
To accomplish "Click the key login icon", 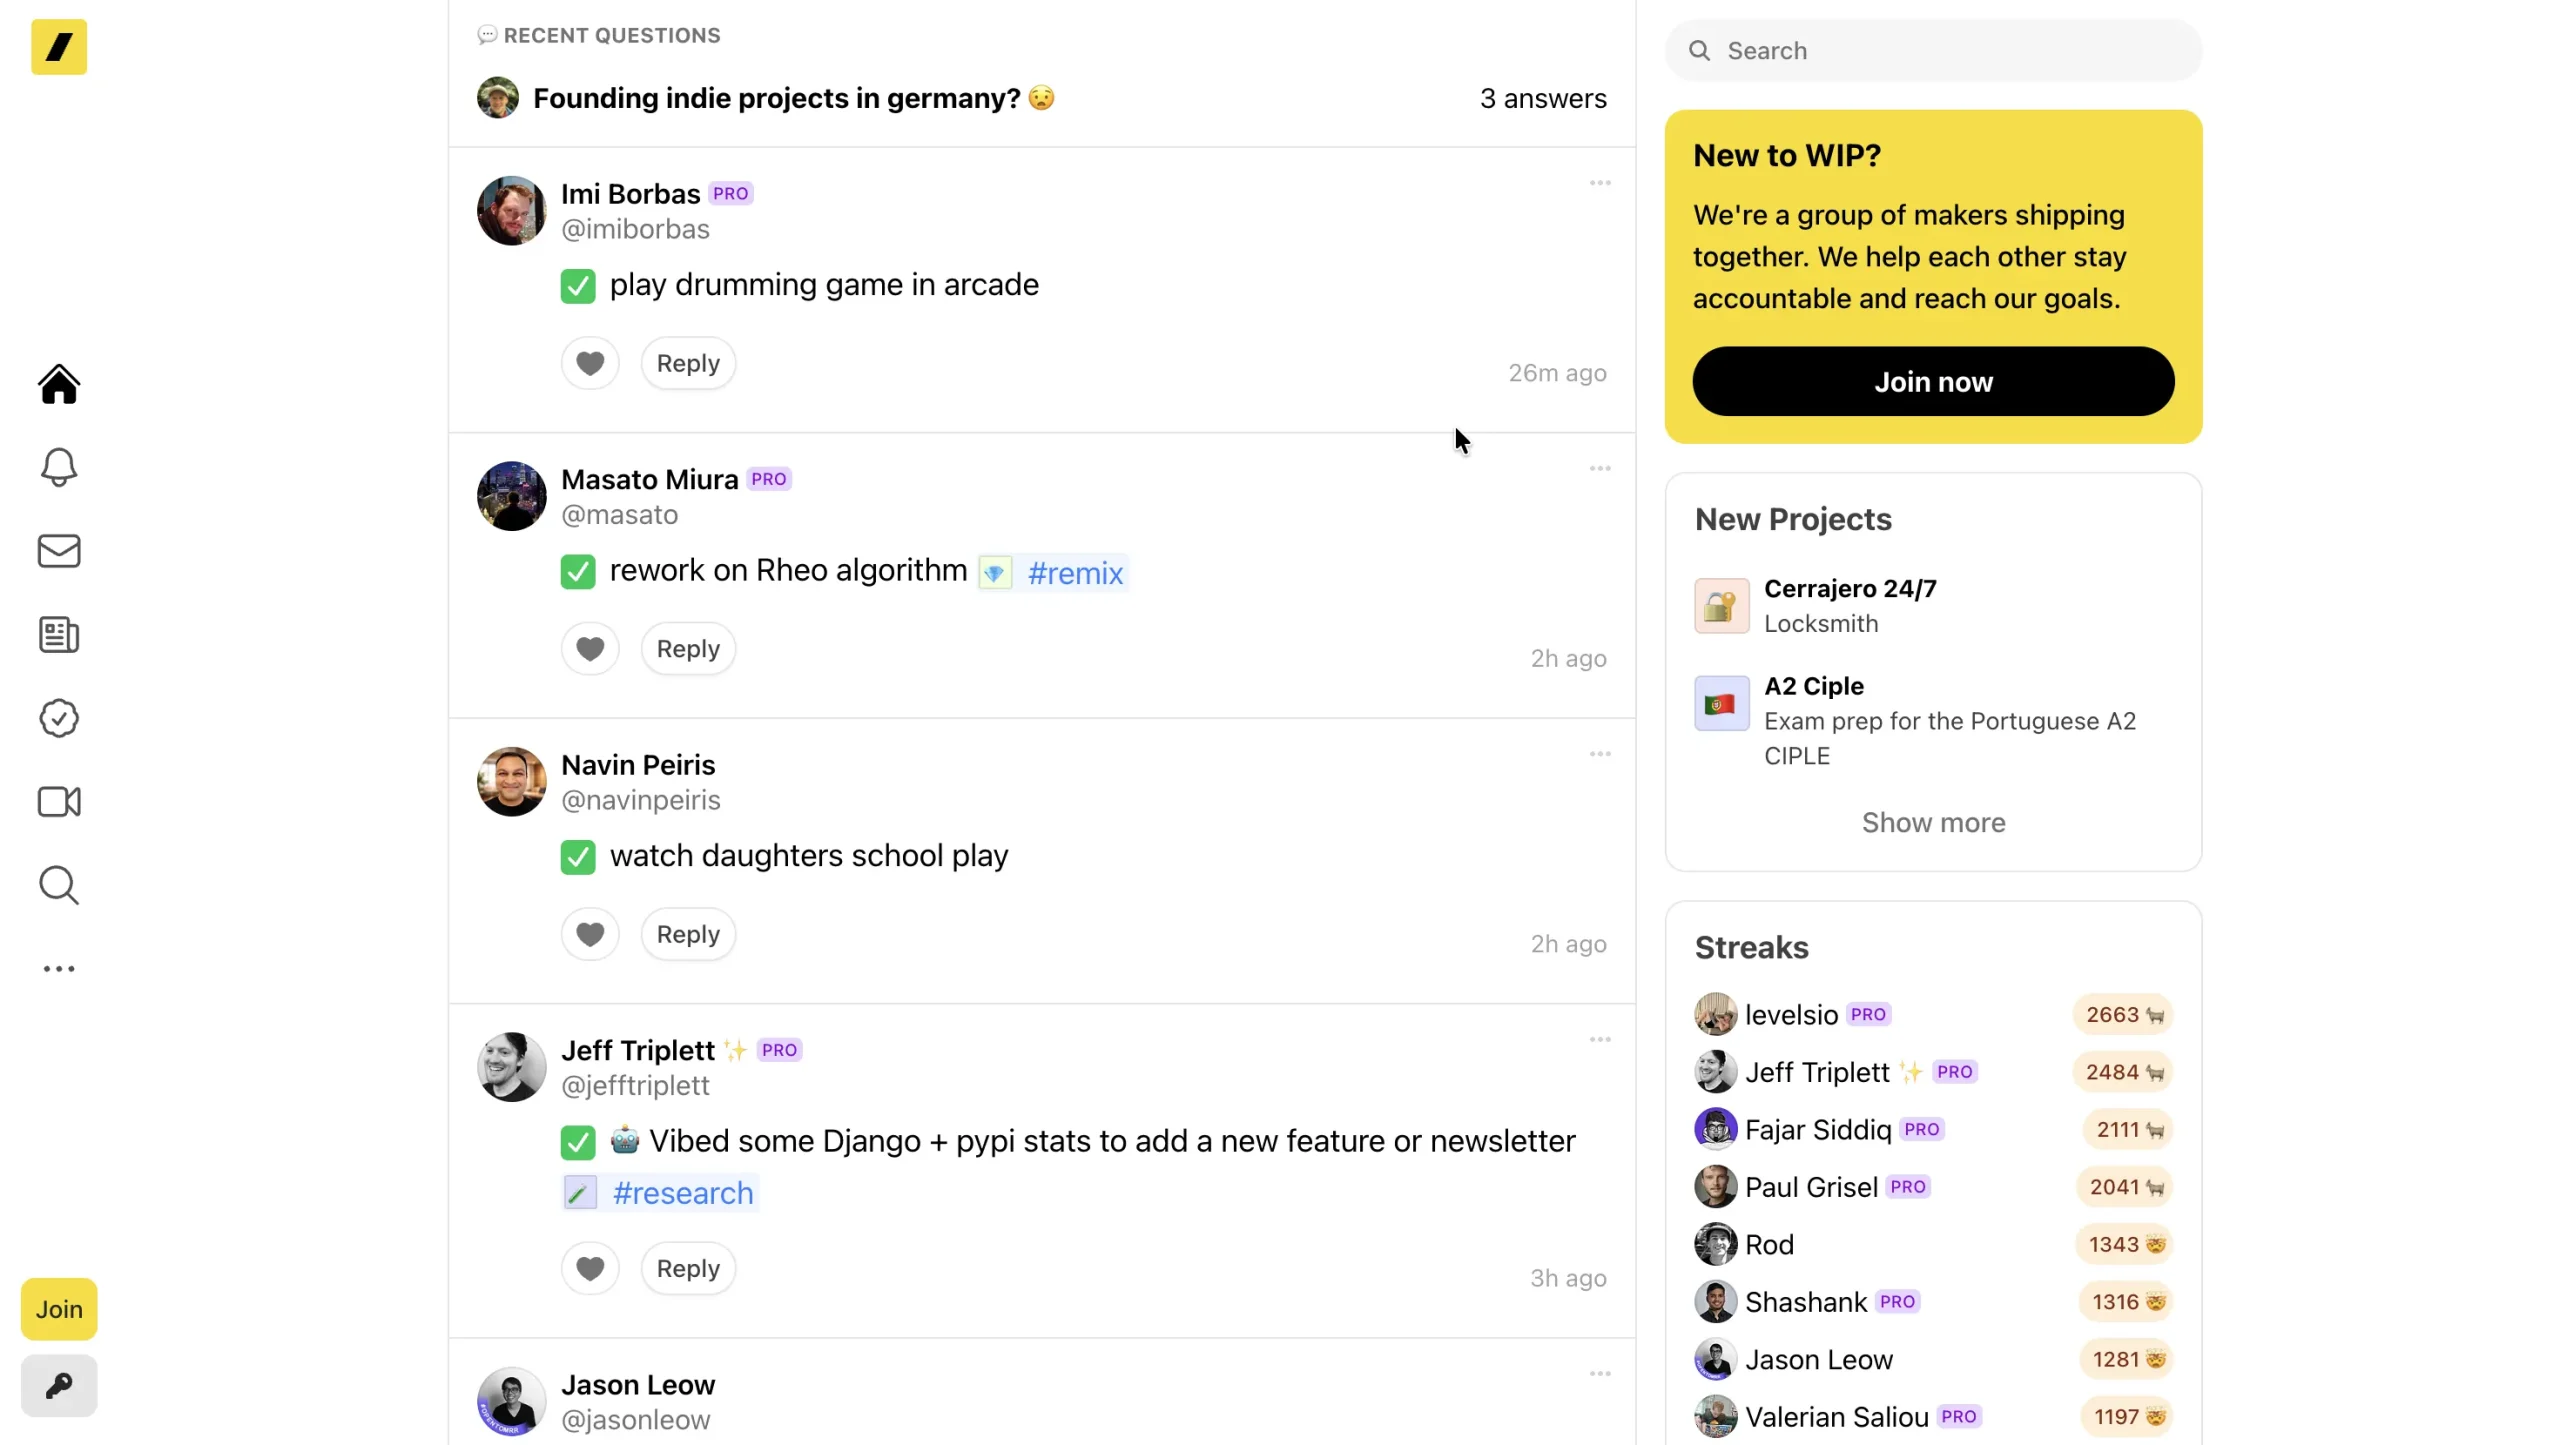I will (59, 1386).
